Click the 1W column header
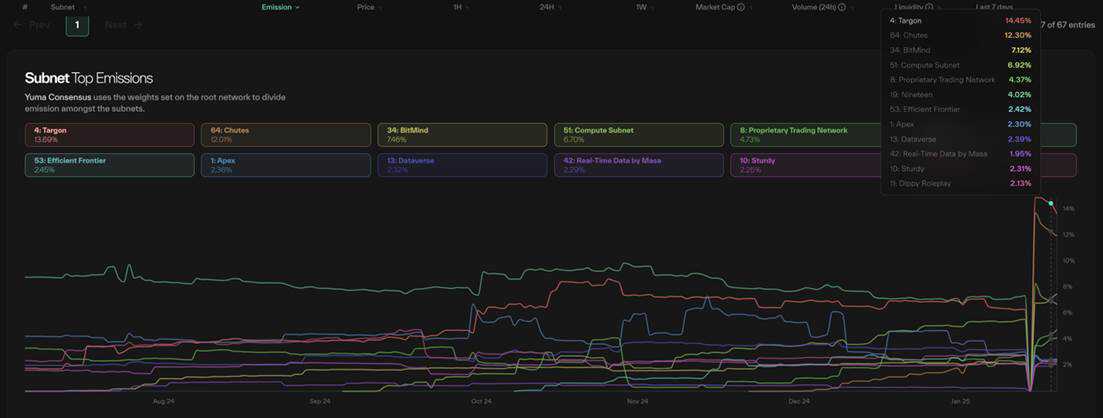 [641, 7]
